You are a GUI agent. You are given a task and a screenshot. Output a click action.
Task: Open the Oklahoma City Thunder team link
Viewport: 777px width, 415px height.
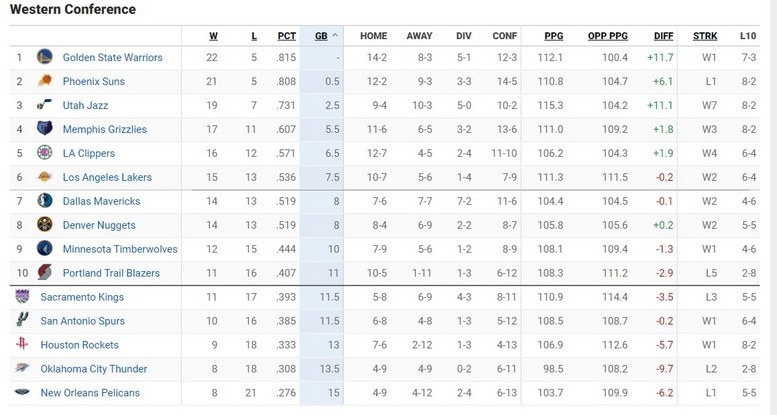click(x=92, y=369)
